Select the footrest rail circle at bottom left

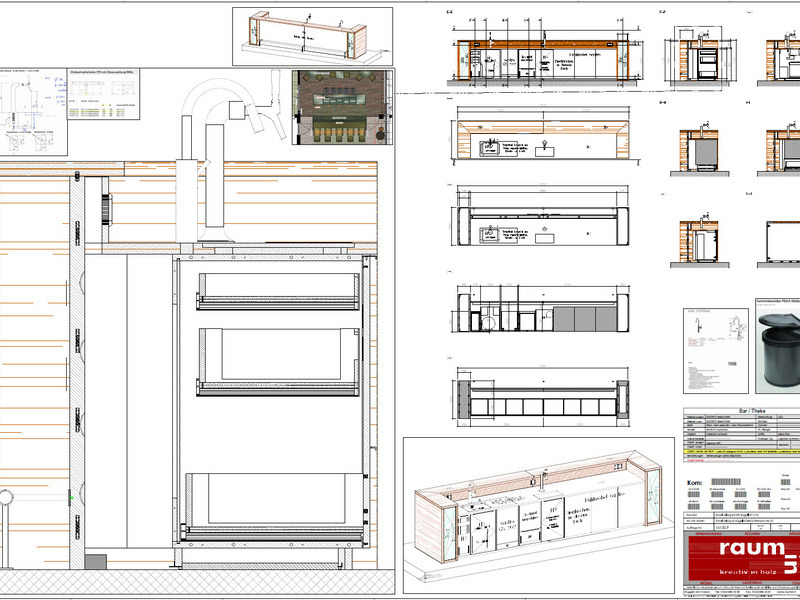6,497
